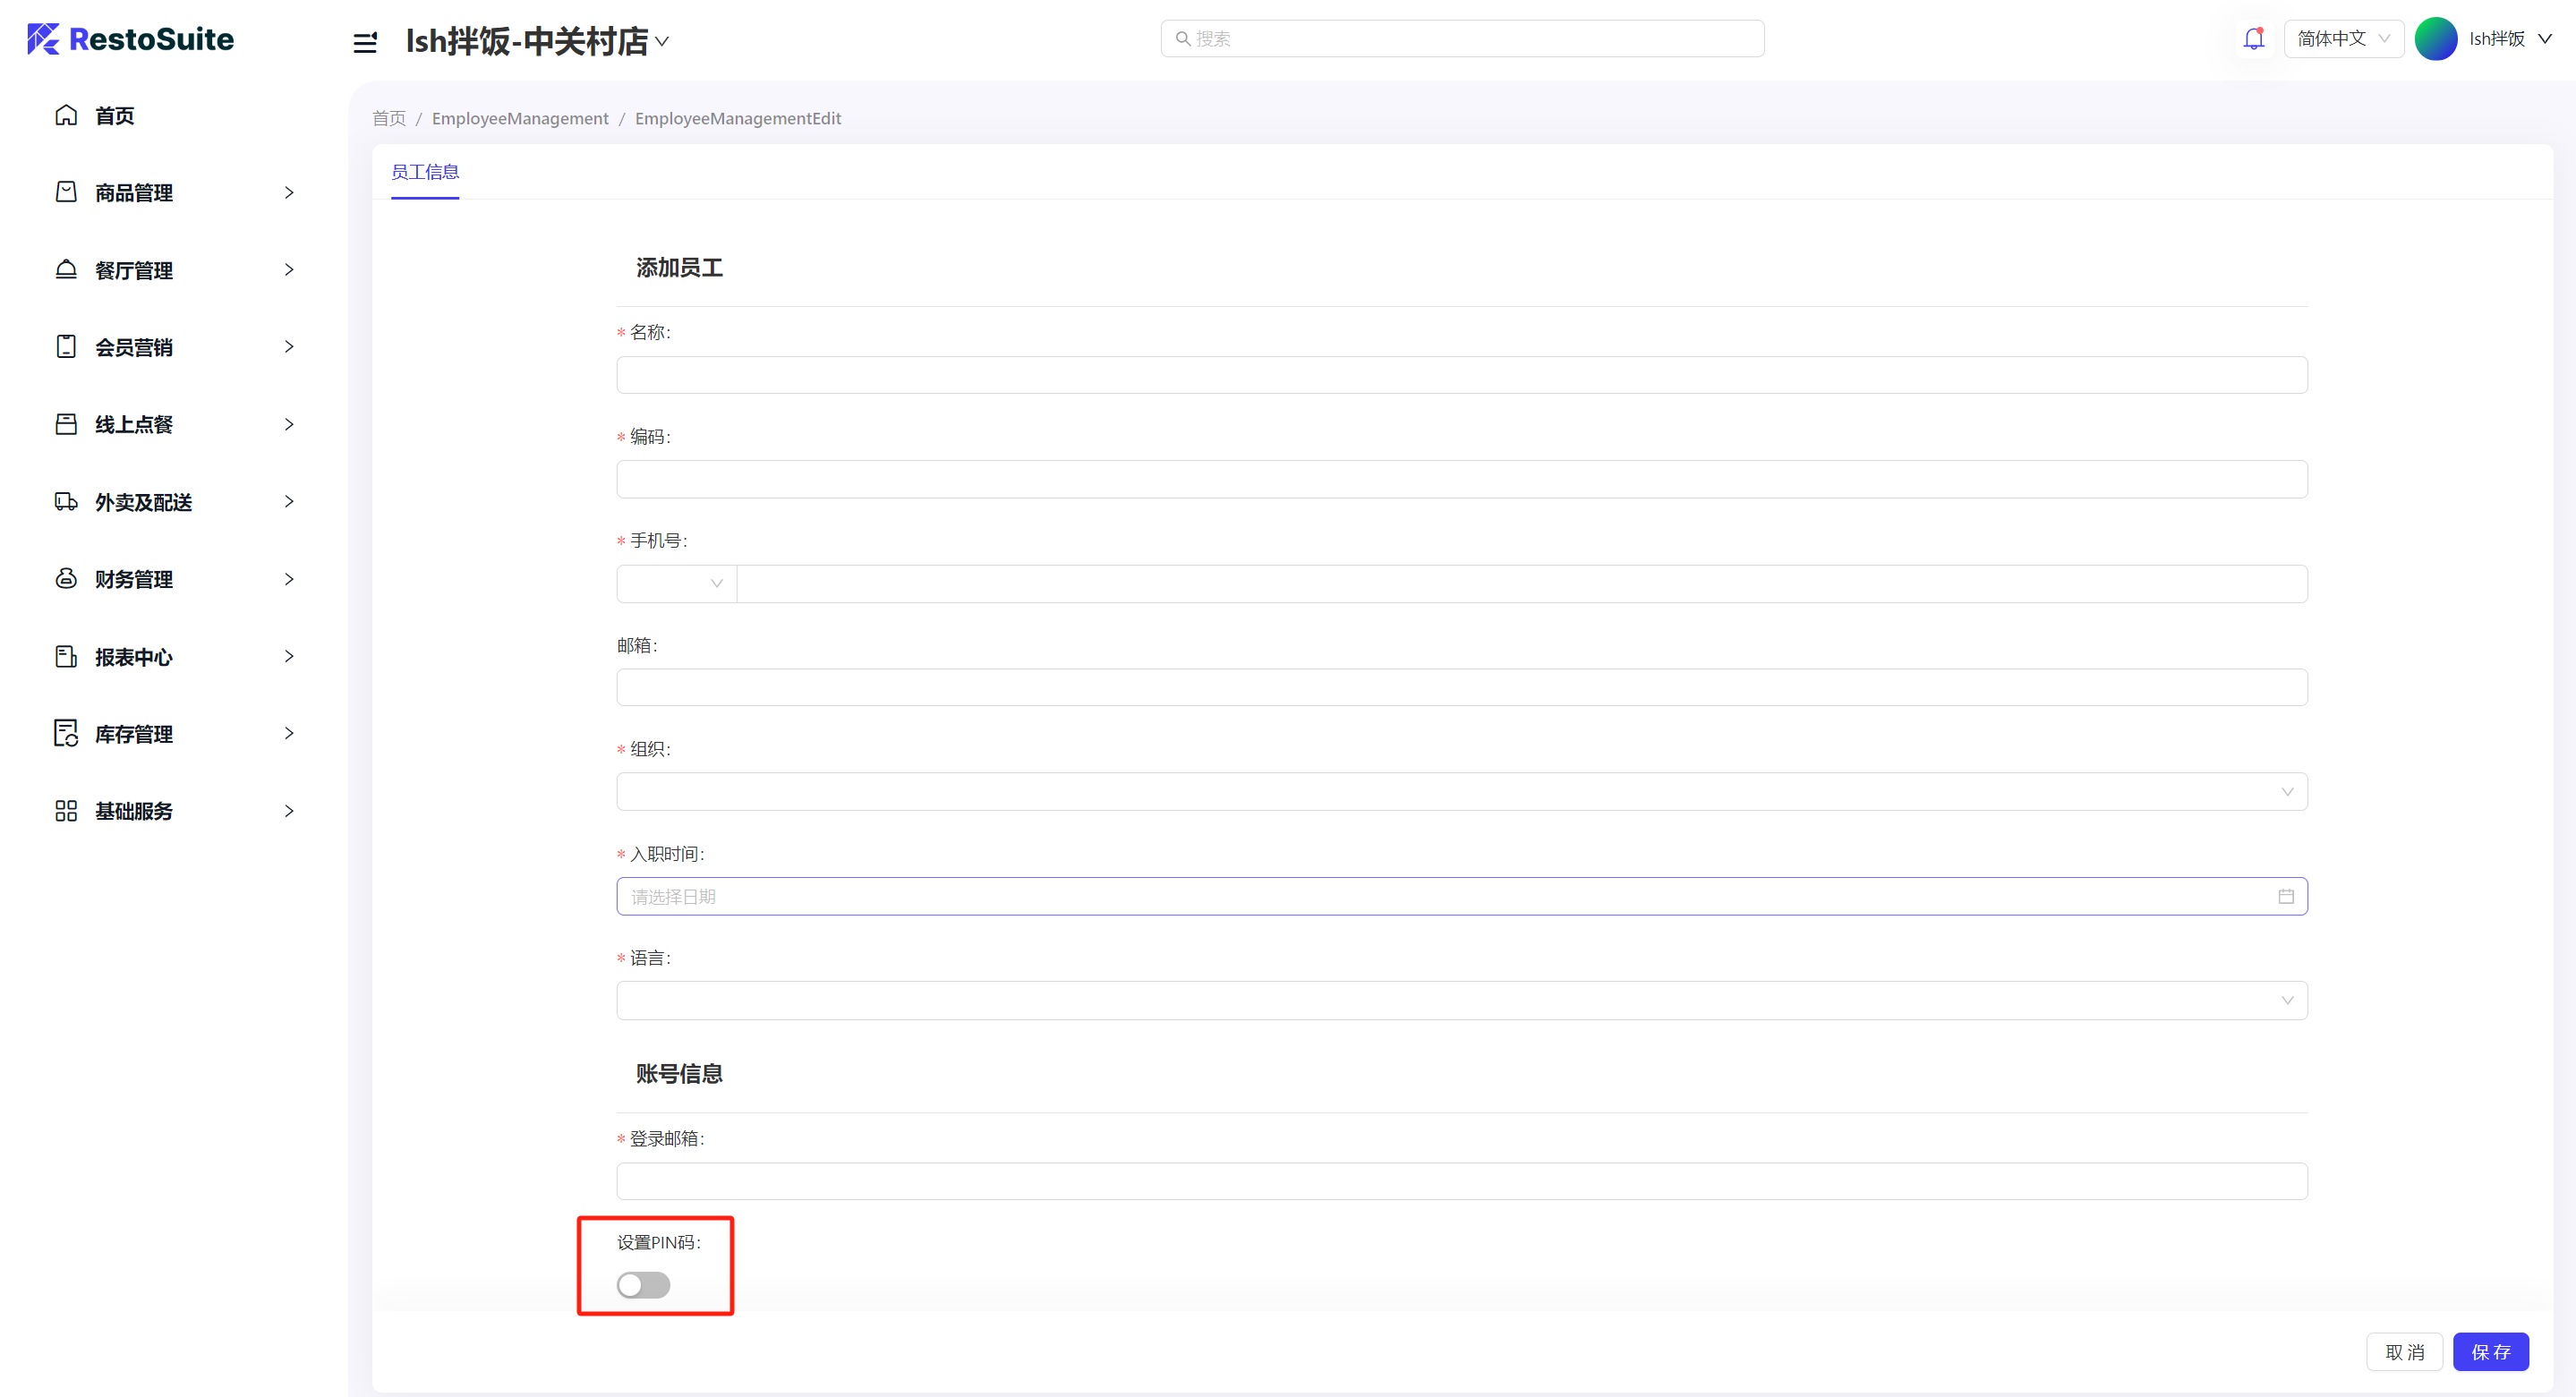Expand 线上点餐 chevron

point(289,424)
